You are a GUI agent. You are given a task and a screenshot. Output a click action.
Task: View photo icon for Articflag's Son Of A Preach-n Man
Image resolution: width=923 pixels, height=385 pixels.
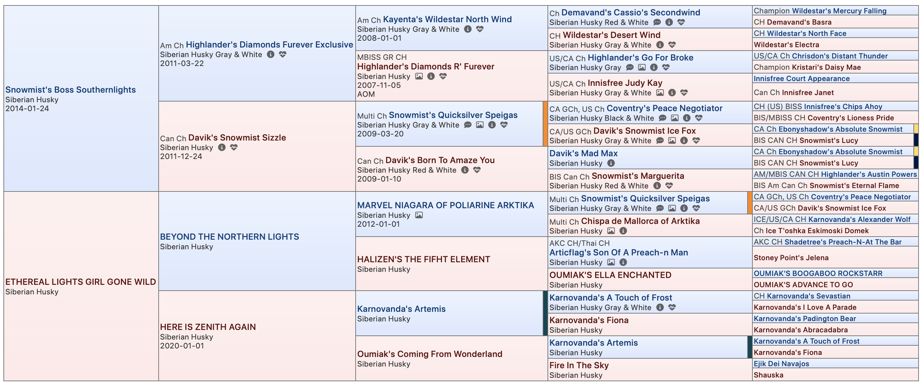pyautogui.click(x=611, y=262)
